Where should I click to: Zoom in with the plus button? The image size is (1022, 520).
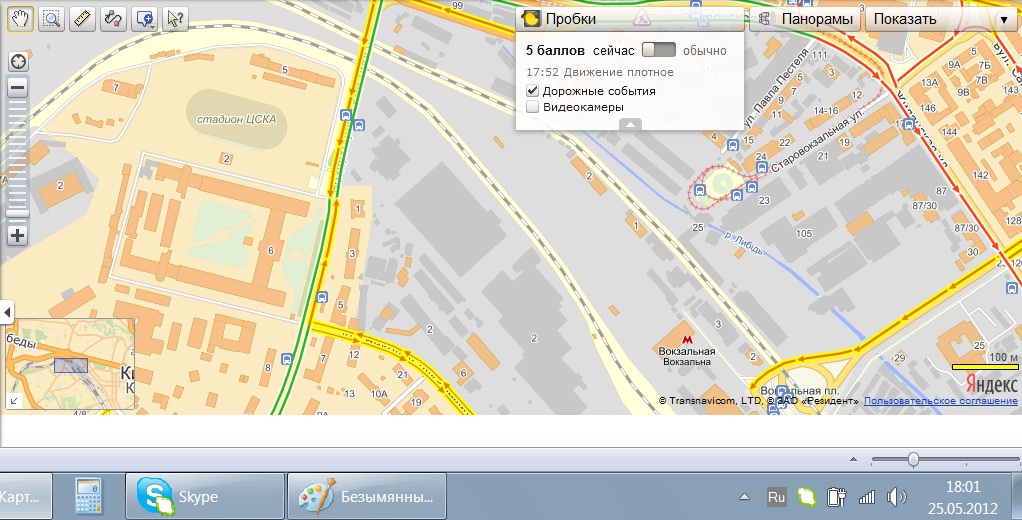18,236
